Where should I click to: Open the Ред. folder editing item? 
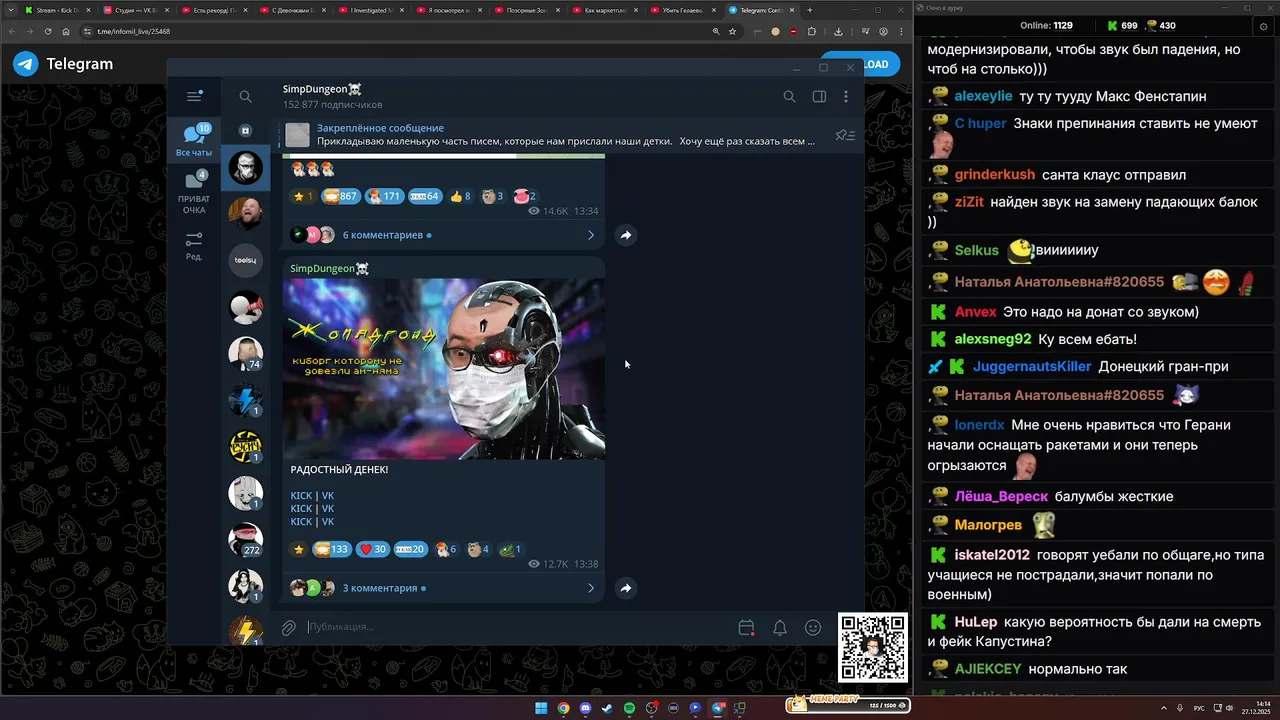(194, 246)
